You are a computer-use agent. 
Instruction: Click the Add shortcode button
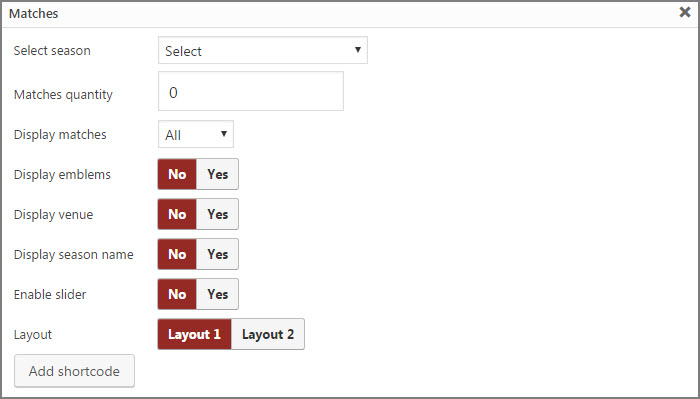tap(74, 371)
